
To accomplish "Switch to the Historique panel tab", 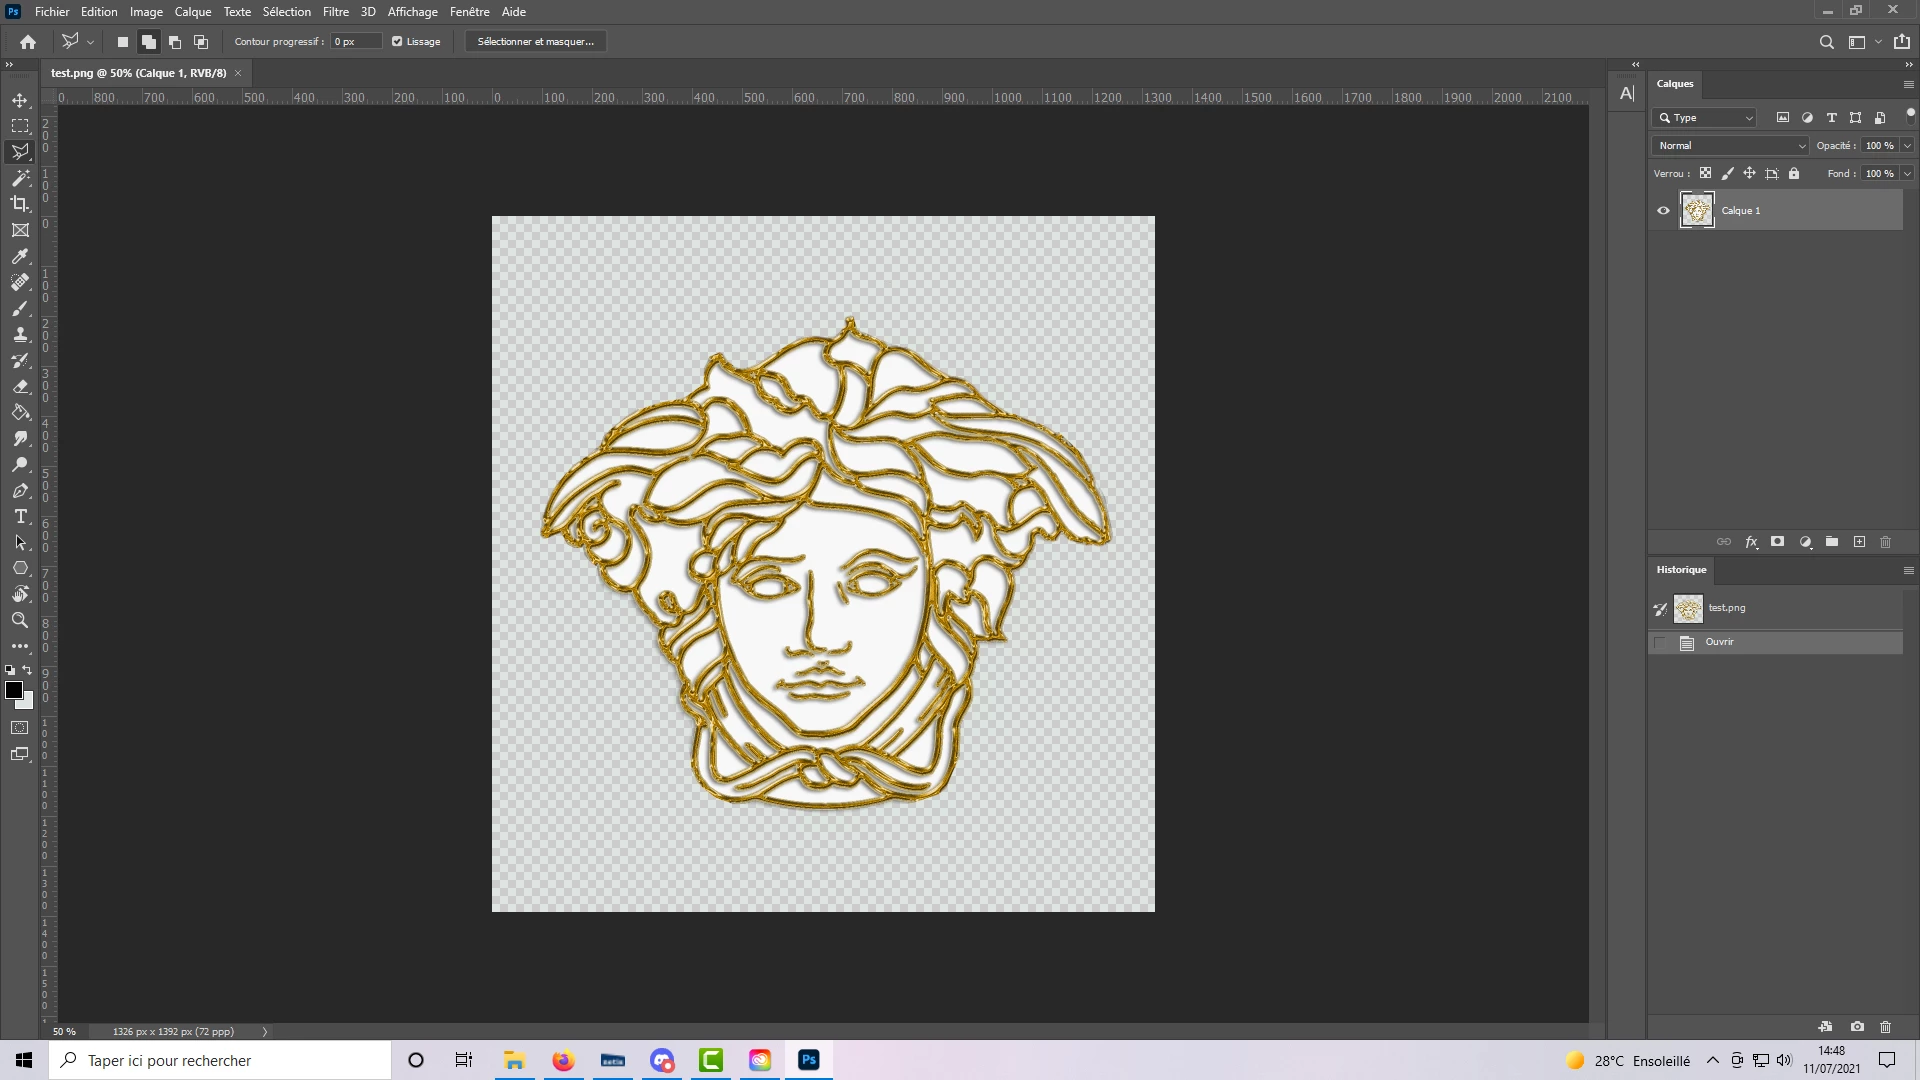I will click(1681, 570).
